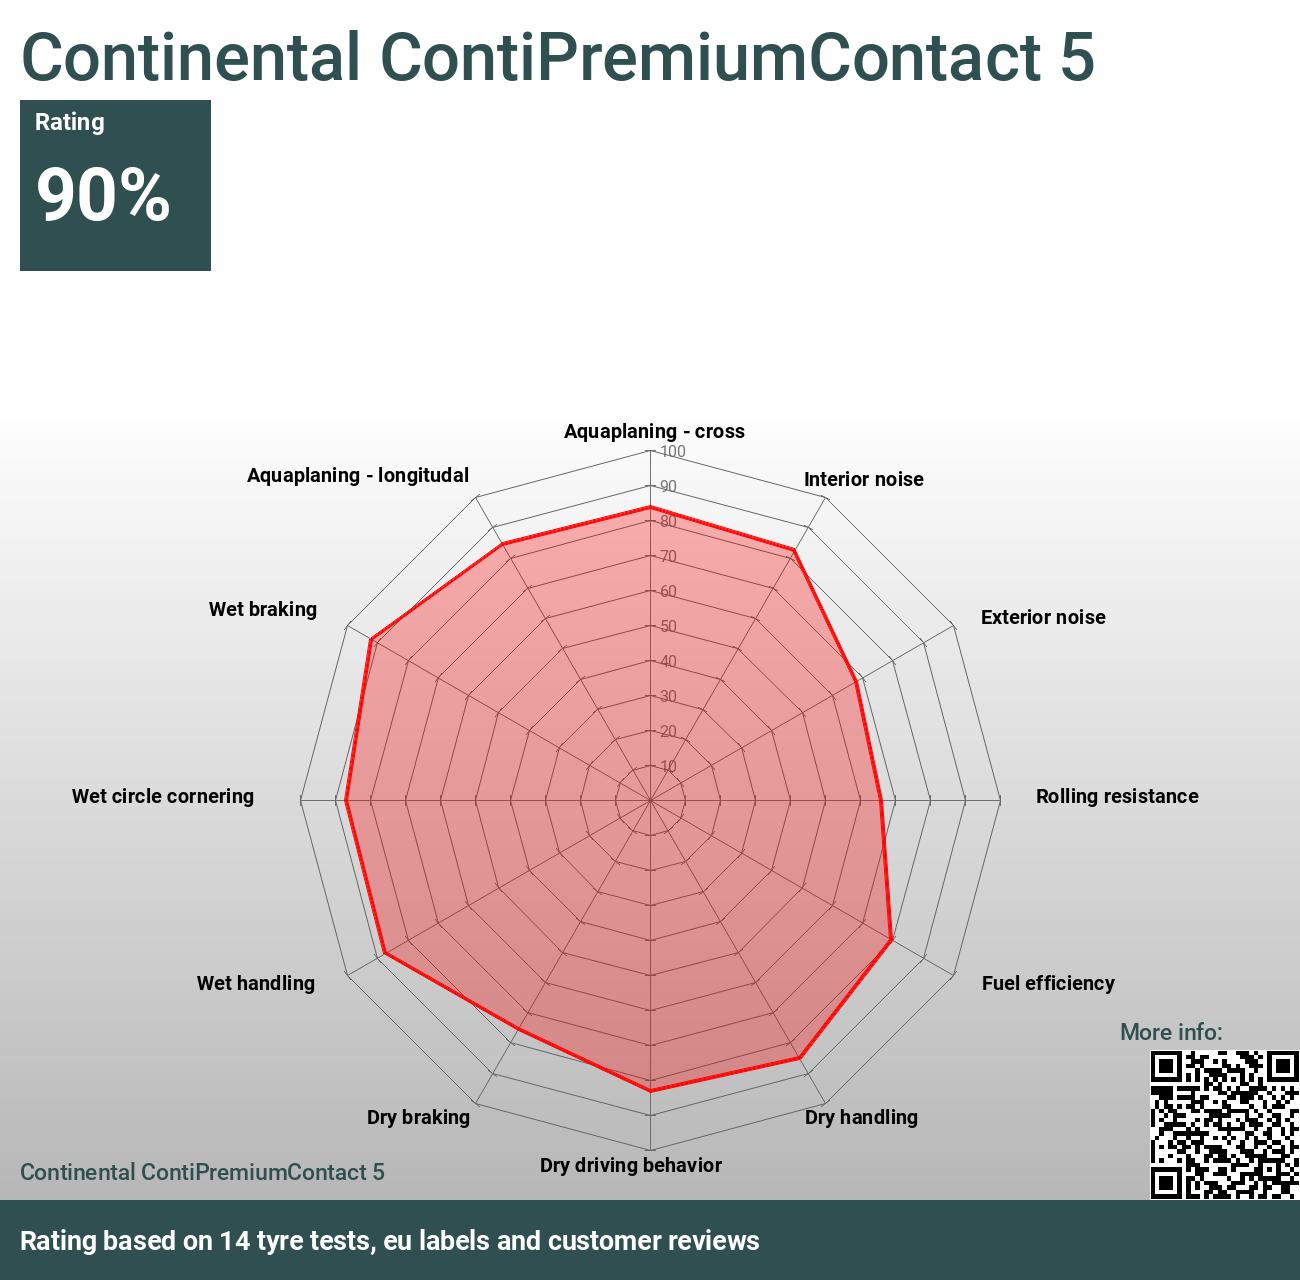Image resolution: width=1300 pixels, height=1280 pixels.
Task: Click the More info text
Action: (1171, 1032)
